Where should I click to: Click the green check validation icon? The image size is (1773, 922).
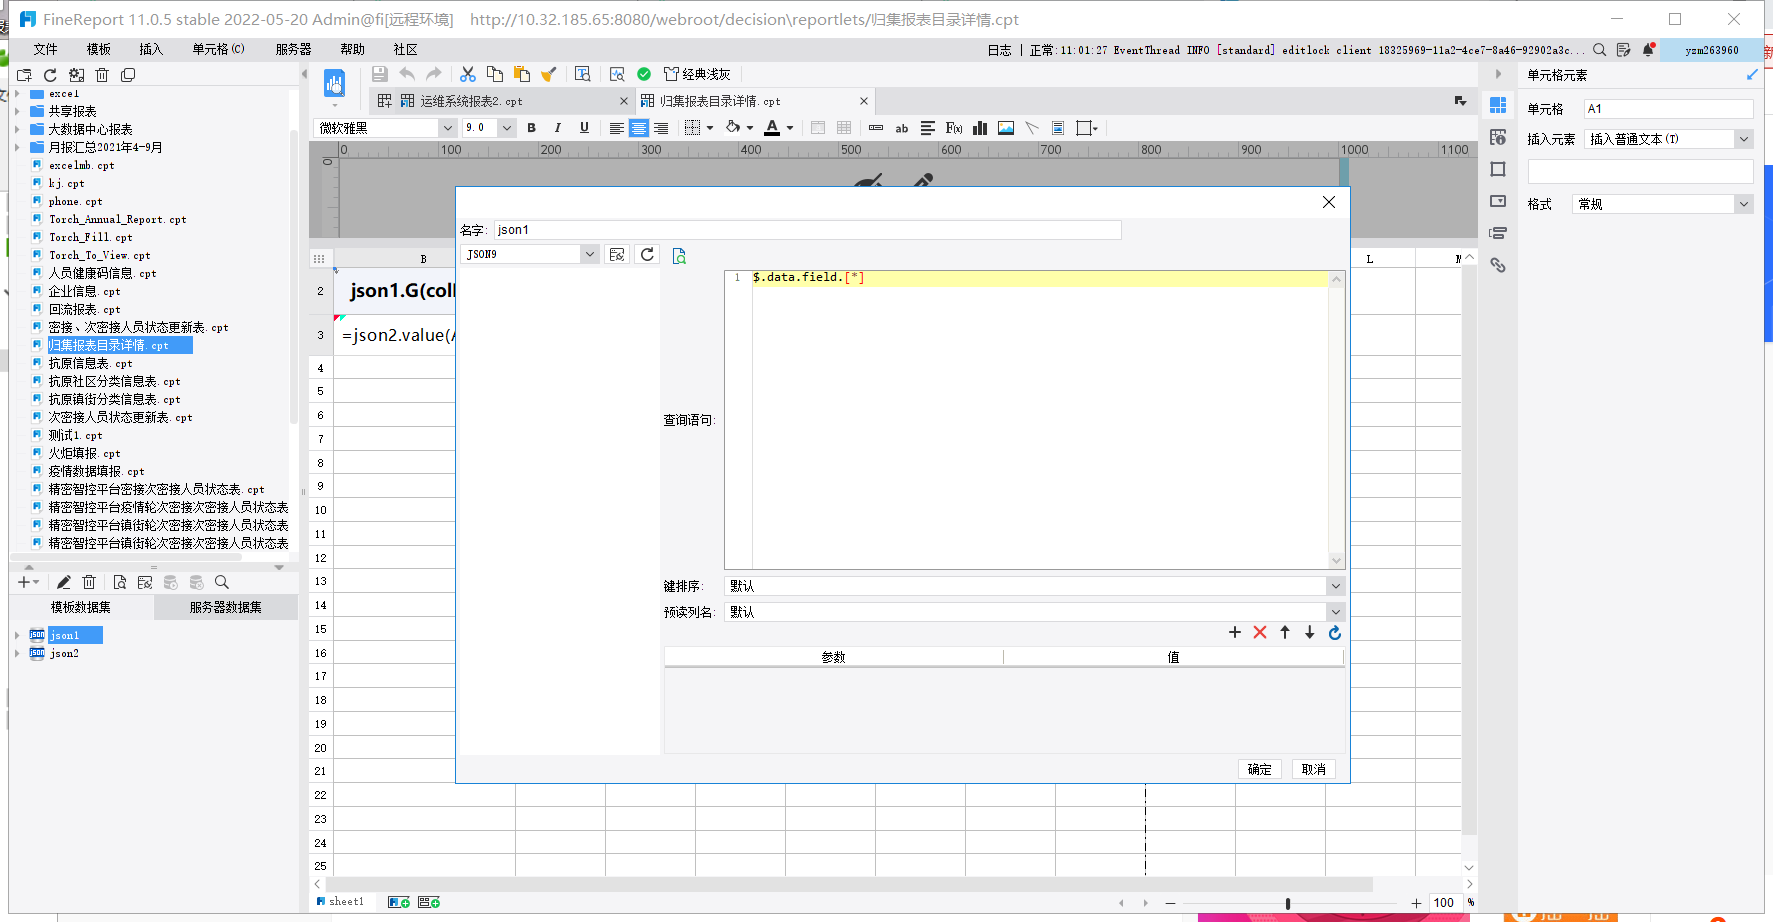tap(644, 74)
